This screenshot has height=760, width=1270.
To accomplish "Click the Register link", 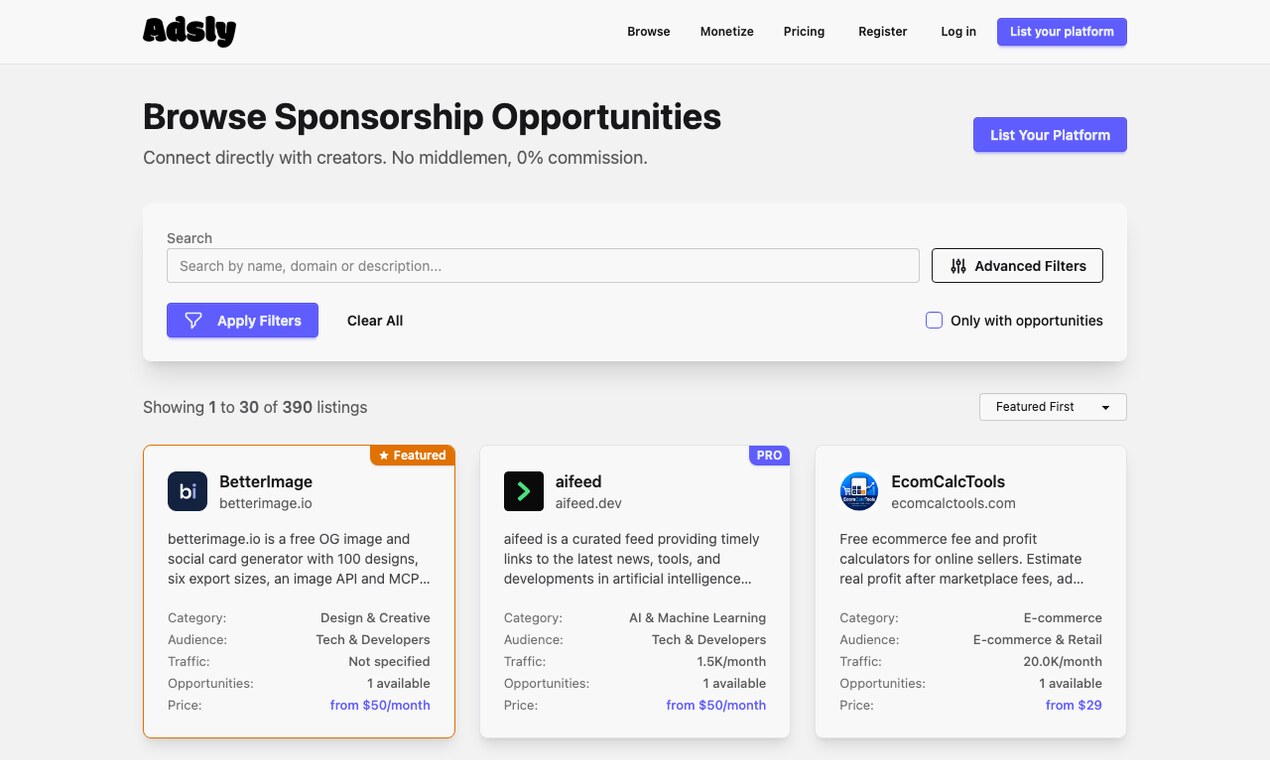I will [883, 31].
